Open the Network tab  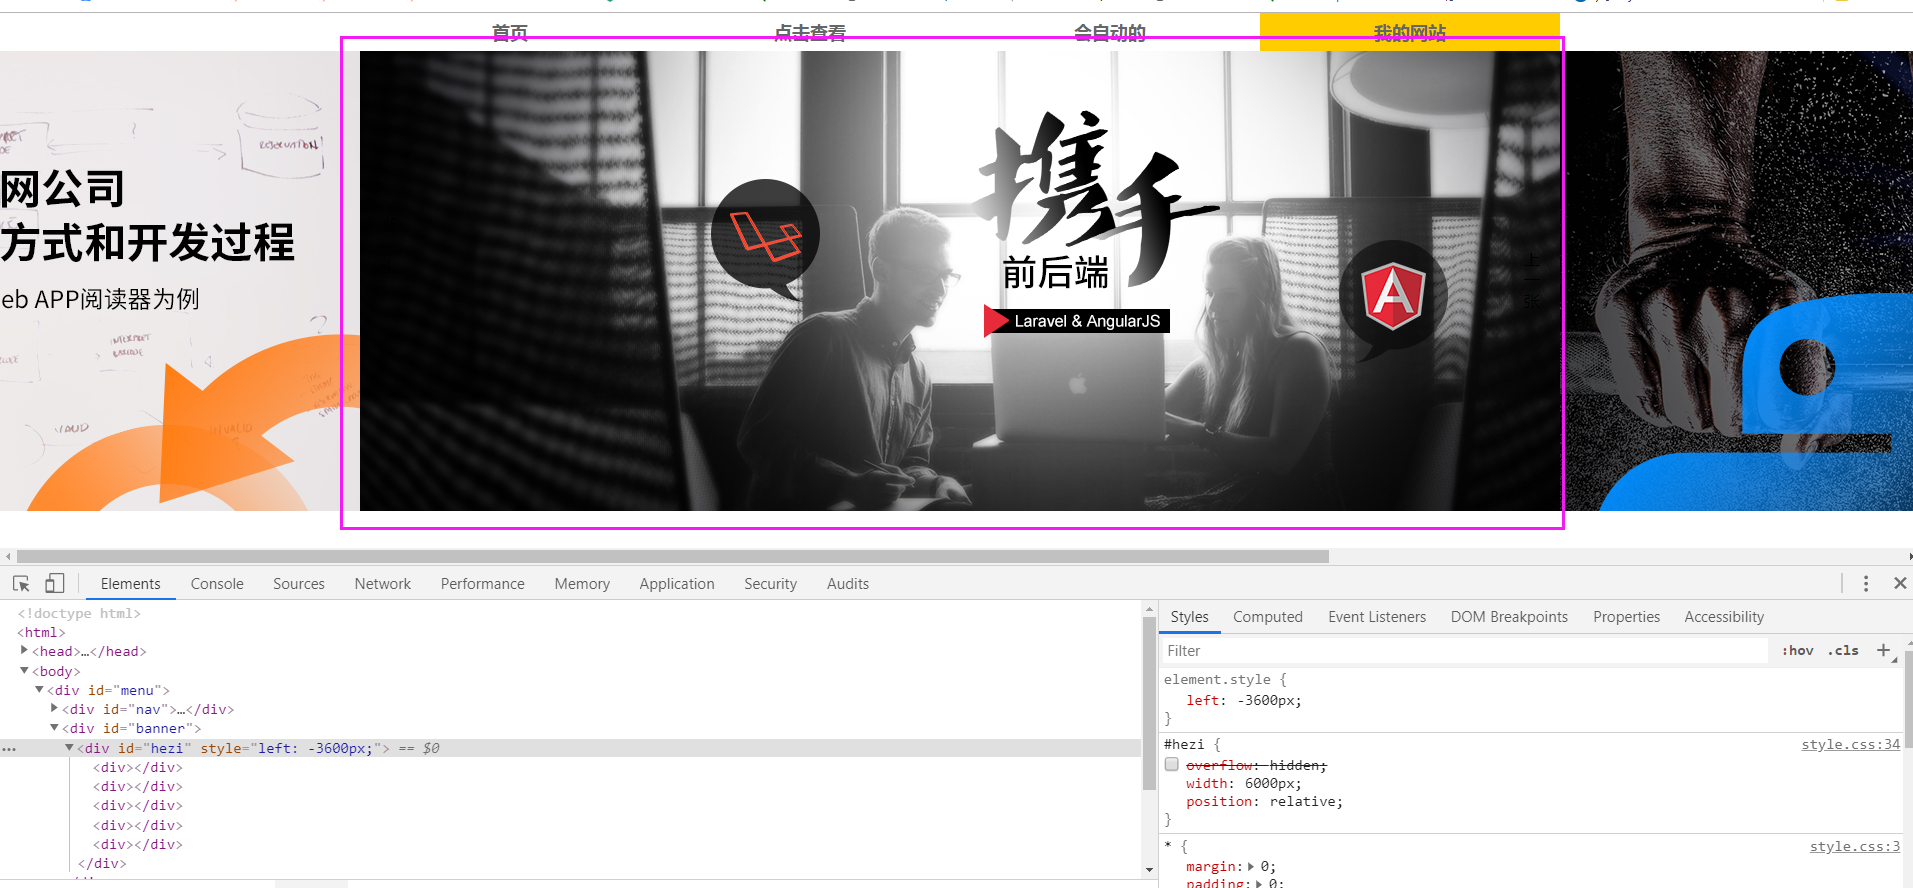point(383,584)
